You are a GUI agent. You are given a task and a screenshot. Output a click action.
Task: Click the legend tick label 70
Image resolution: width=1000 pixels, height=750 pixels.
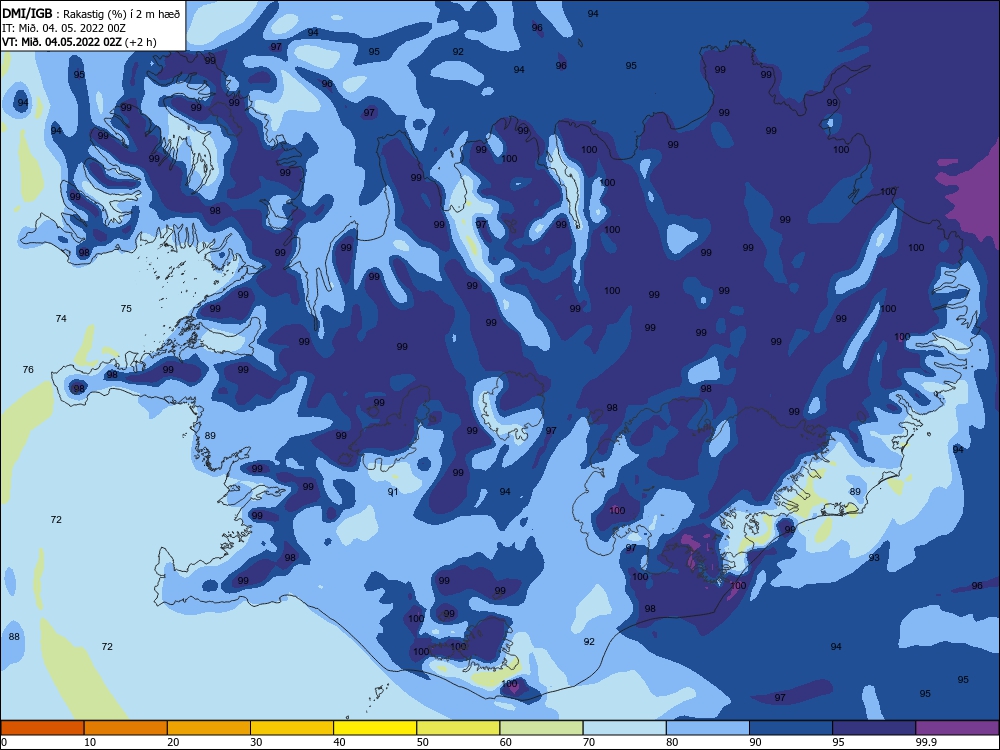point(589,742)
